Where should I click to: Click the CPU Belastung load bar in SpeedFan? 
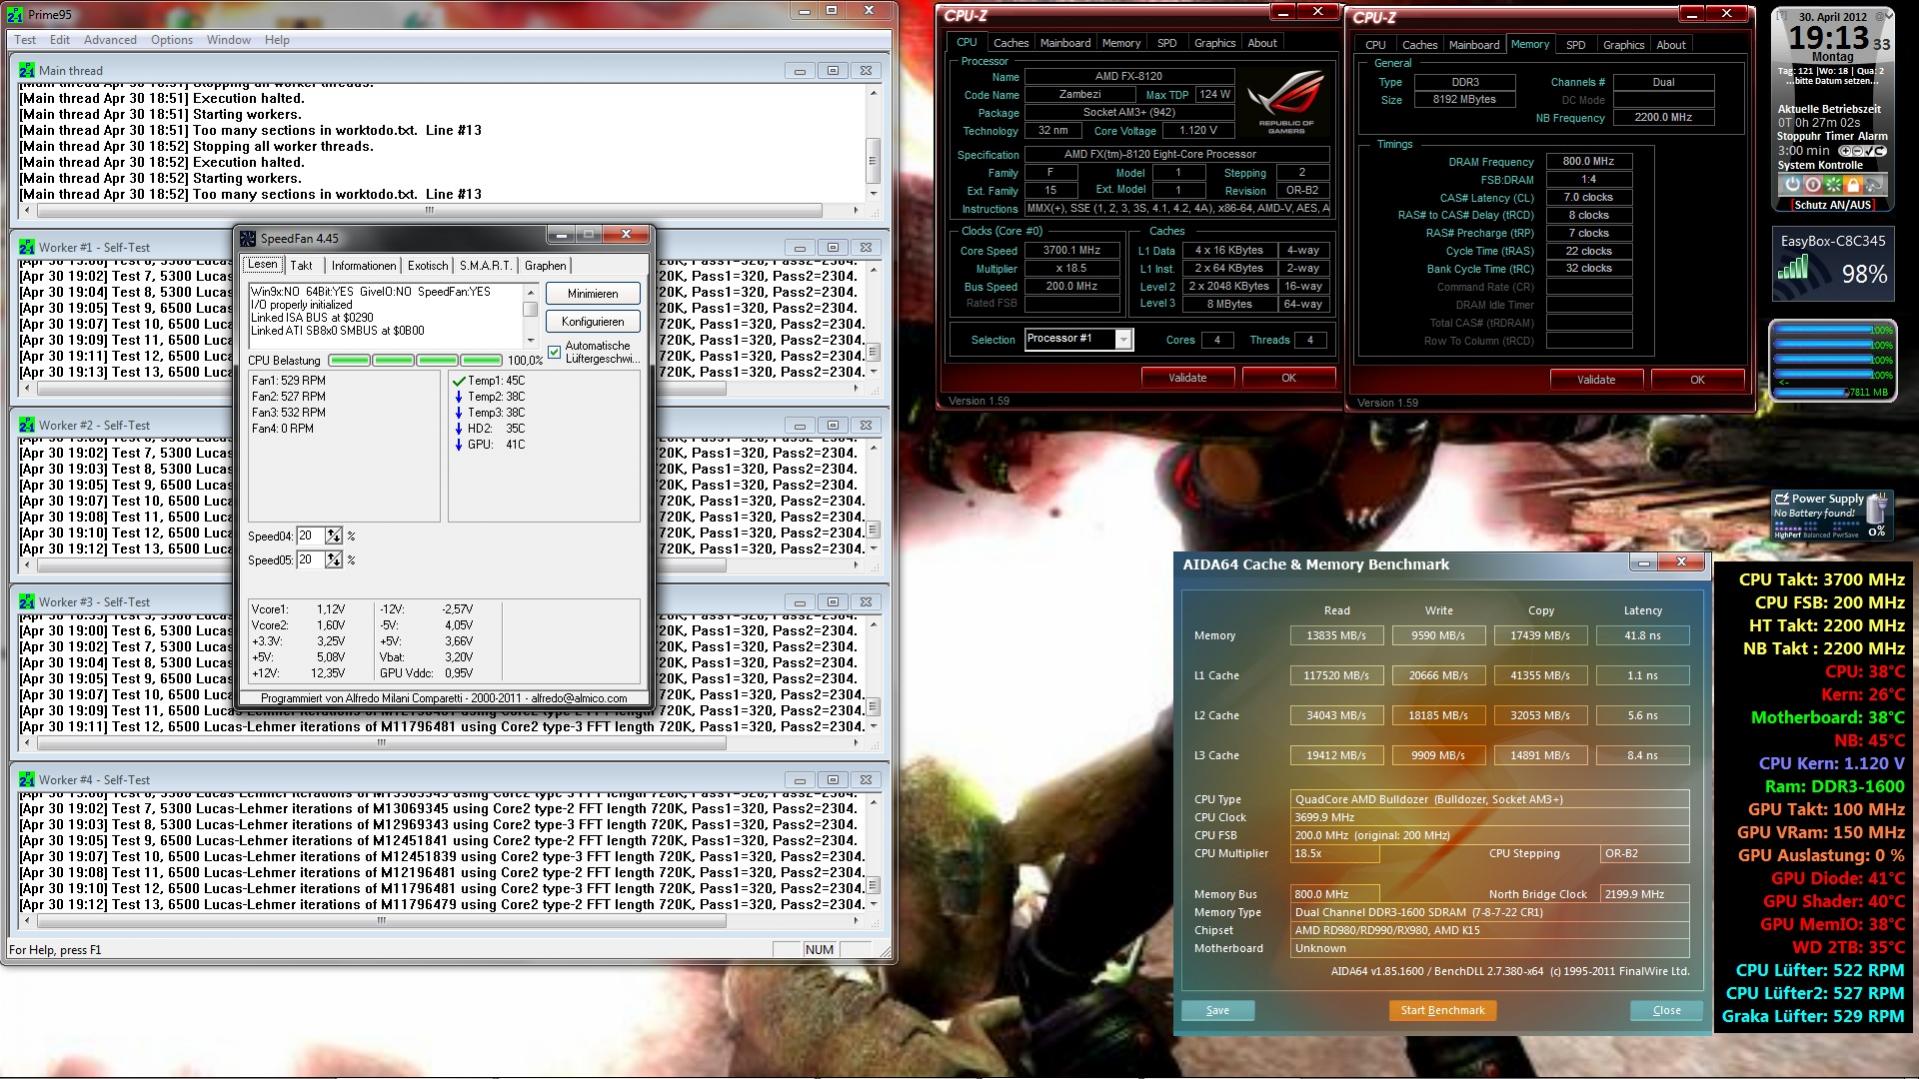[416, 360]
